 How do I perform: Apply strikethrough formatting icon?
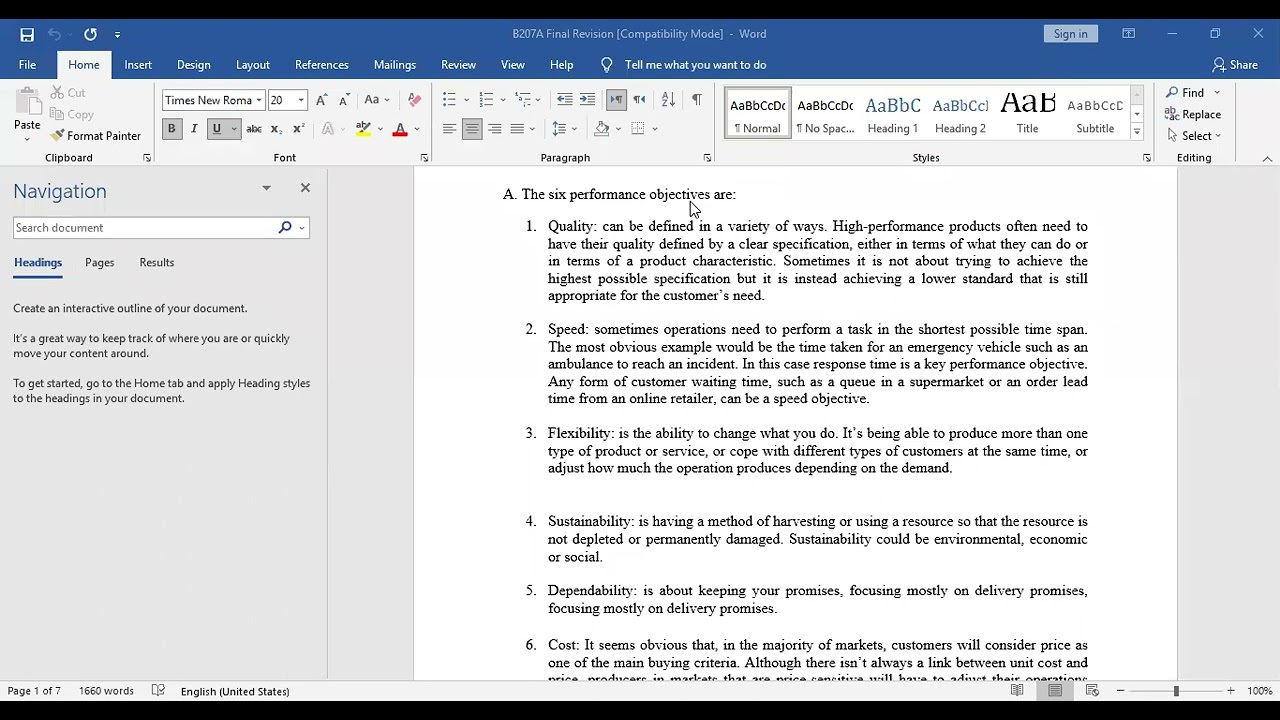pos(254,129)
